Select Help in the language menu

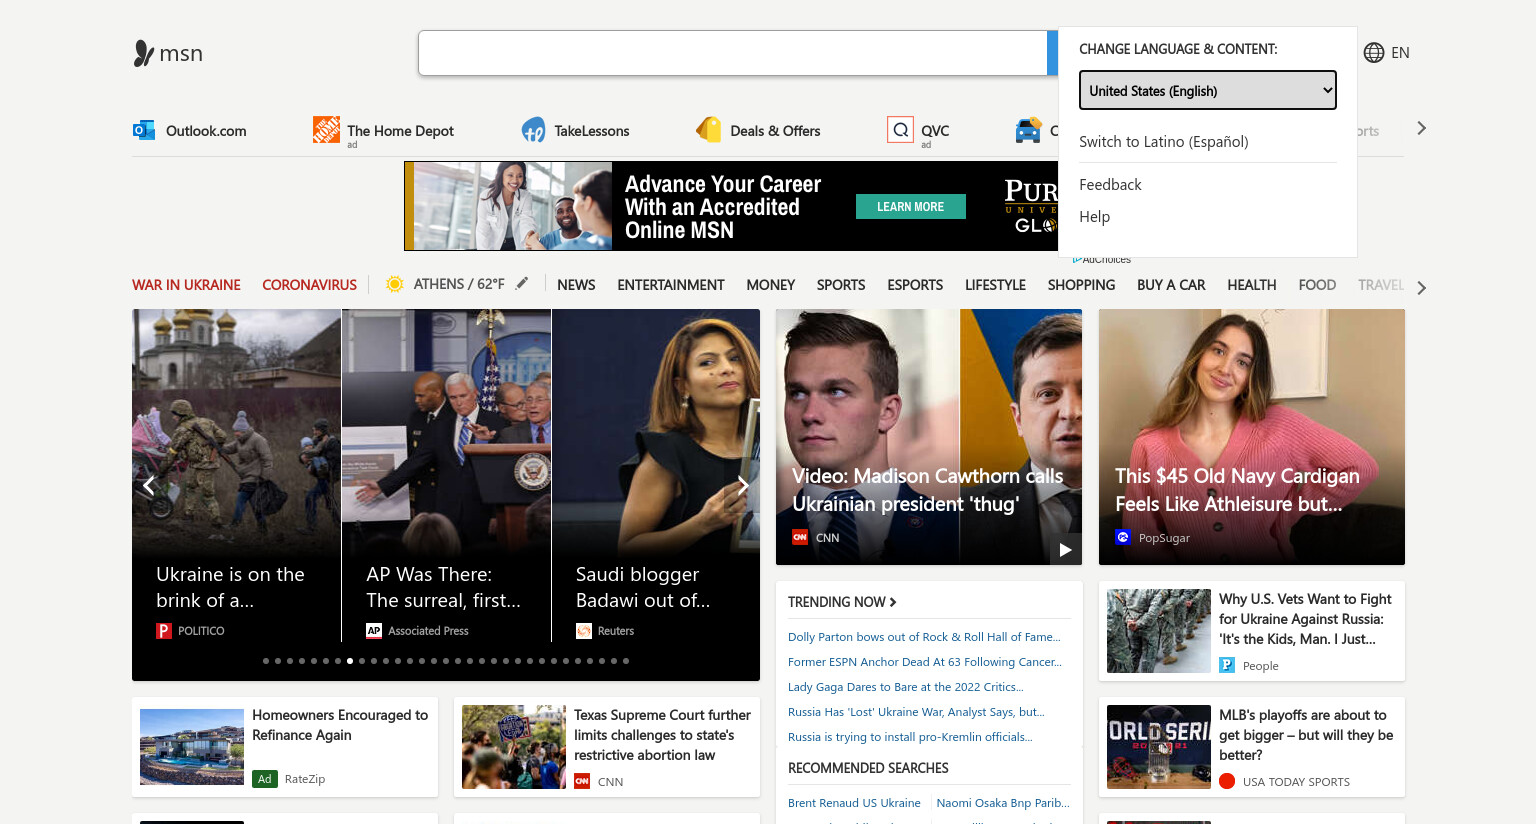coord(1094,217)
